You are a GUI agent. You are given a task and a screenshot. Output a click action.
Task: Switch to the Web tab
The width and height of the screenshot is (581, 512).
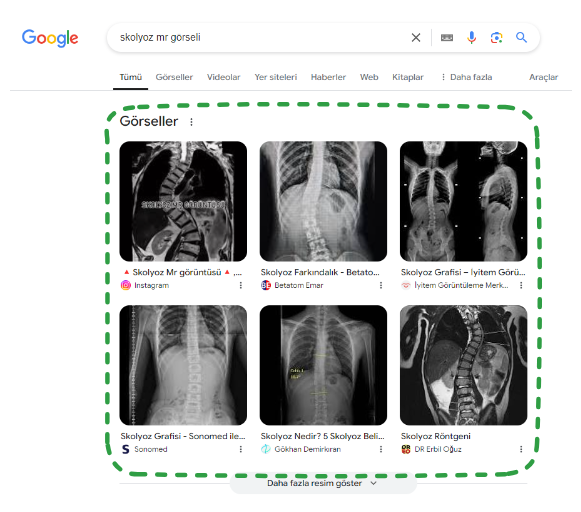point(369,77)
